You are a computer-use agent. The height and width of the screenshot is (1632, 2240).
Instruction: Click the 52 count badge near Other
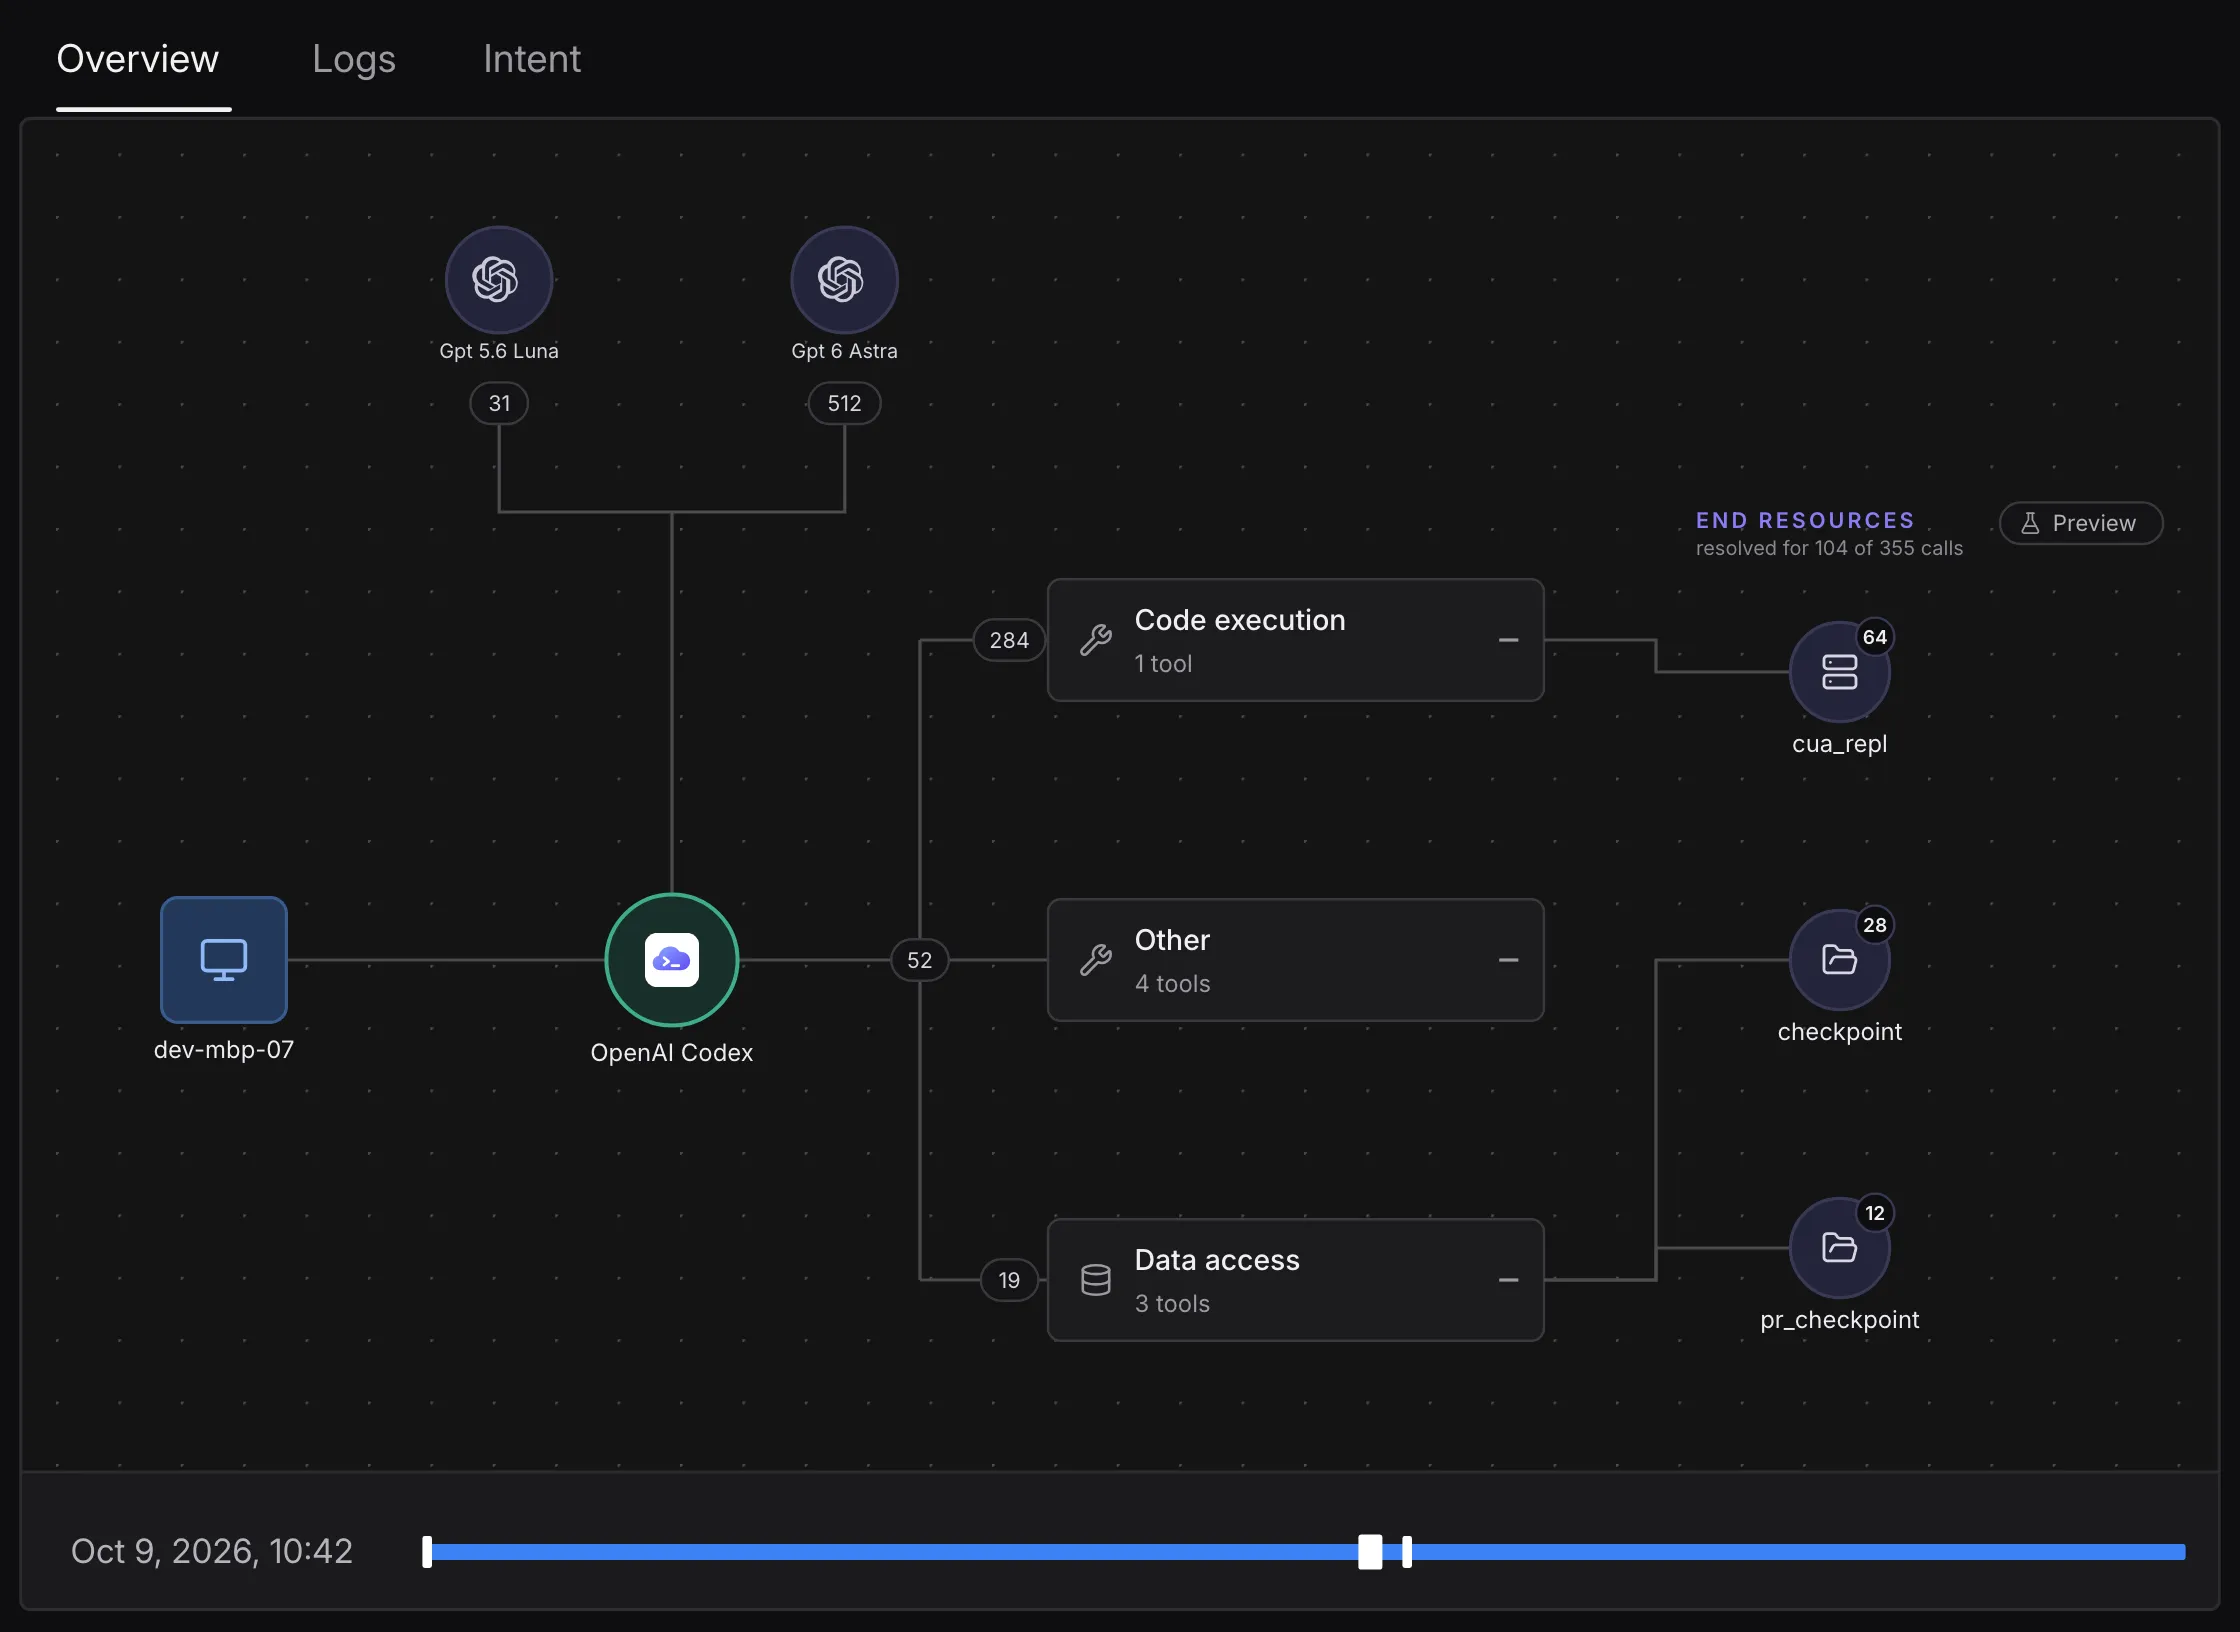pyautogui.click(x=919, y=960)
